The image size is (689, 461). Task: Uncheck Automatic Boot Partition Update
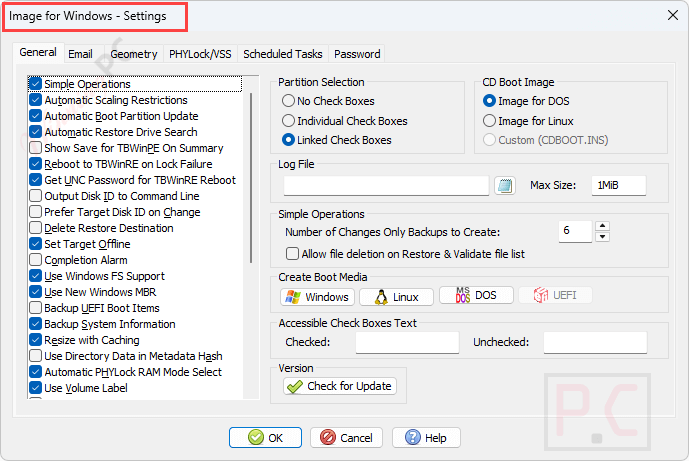(x=36, y=116)
